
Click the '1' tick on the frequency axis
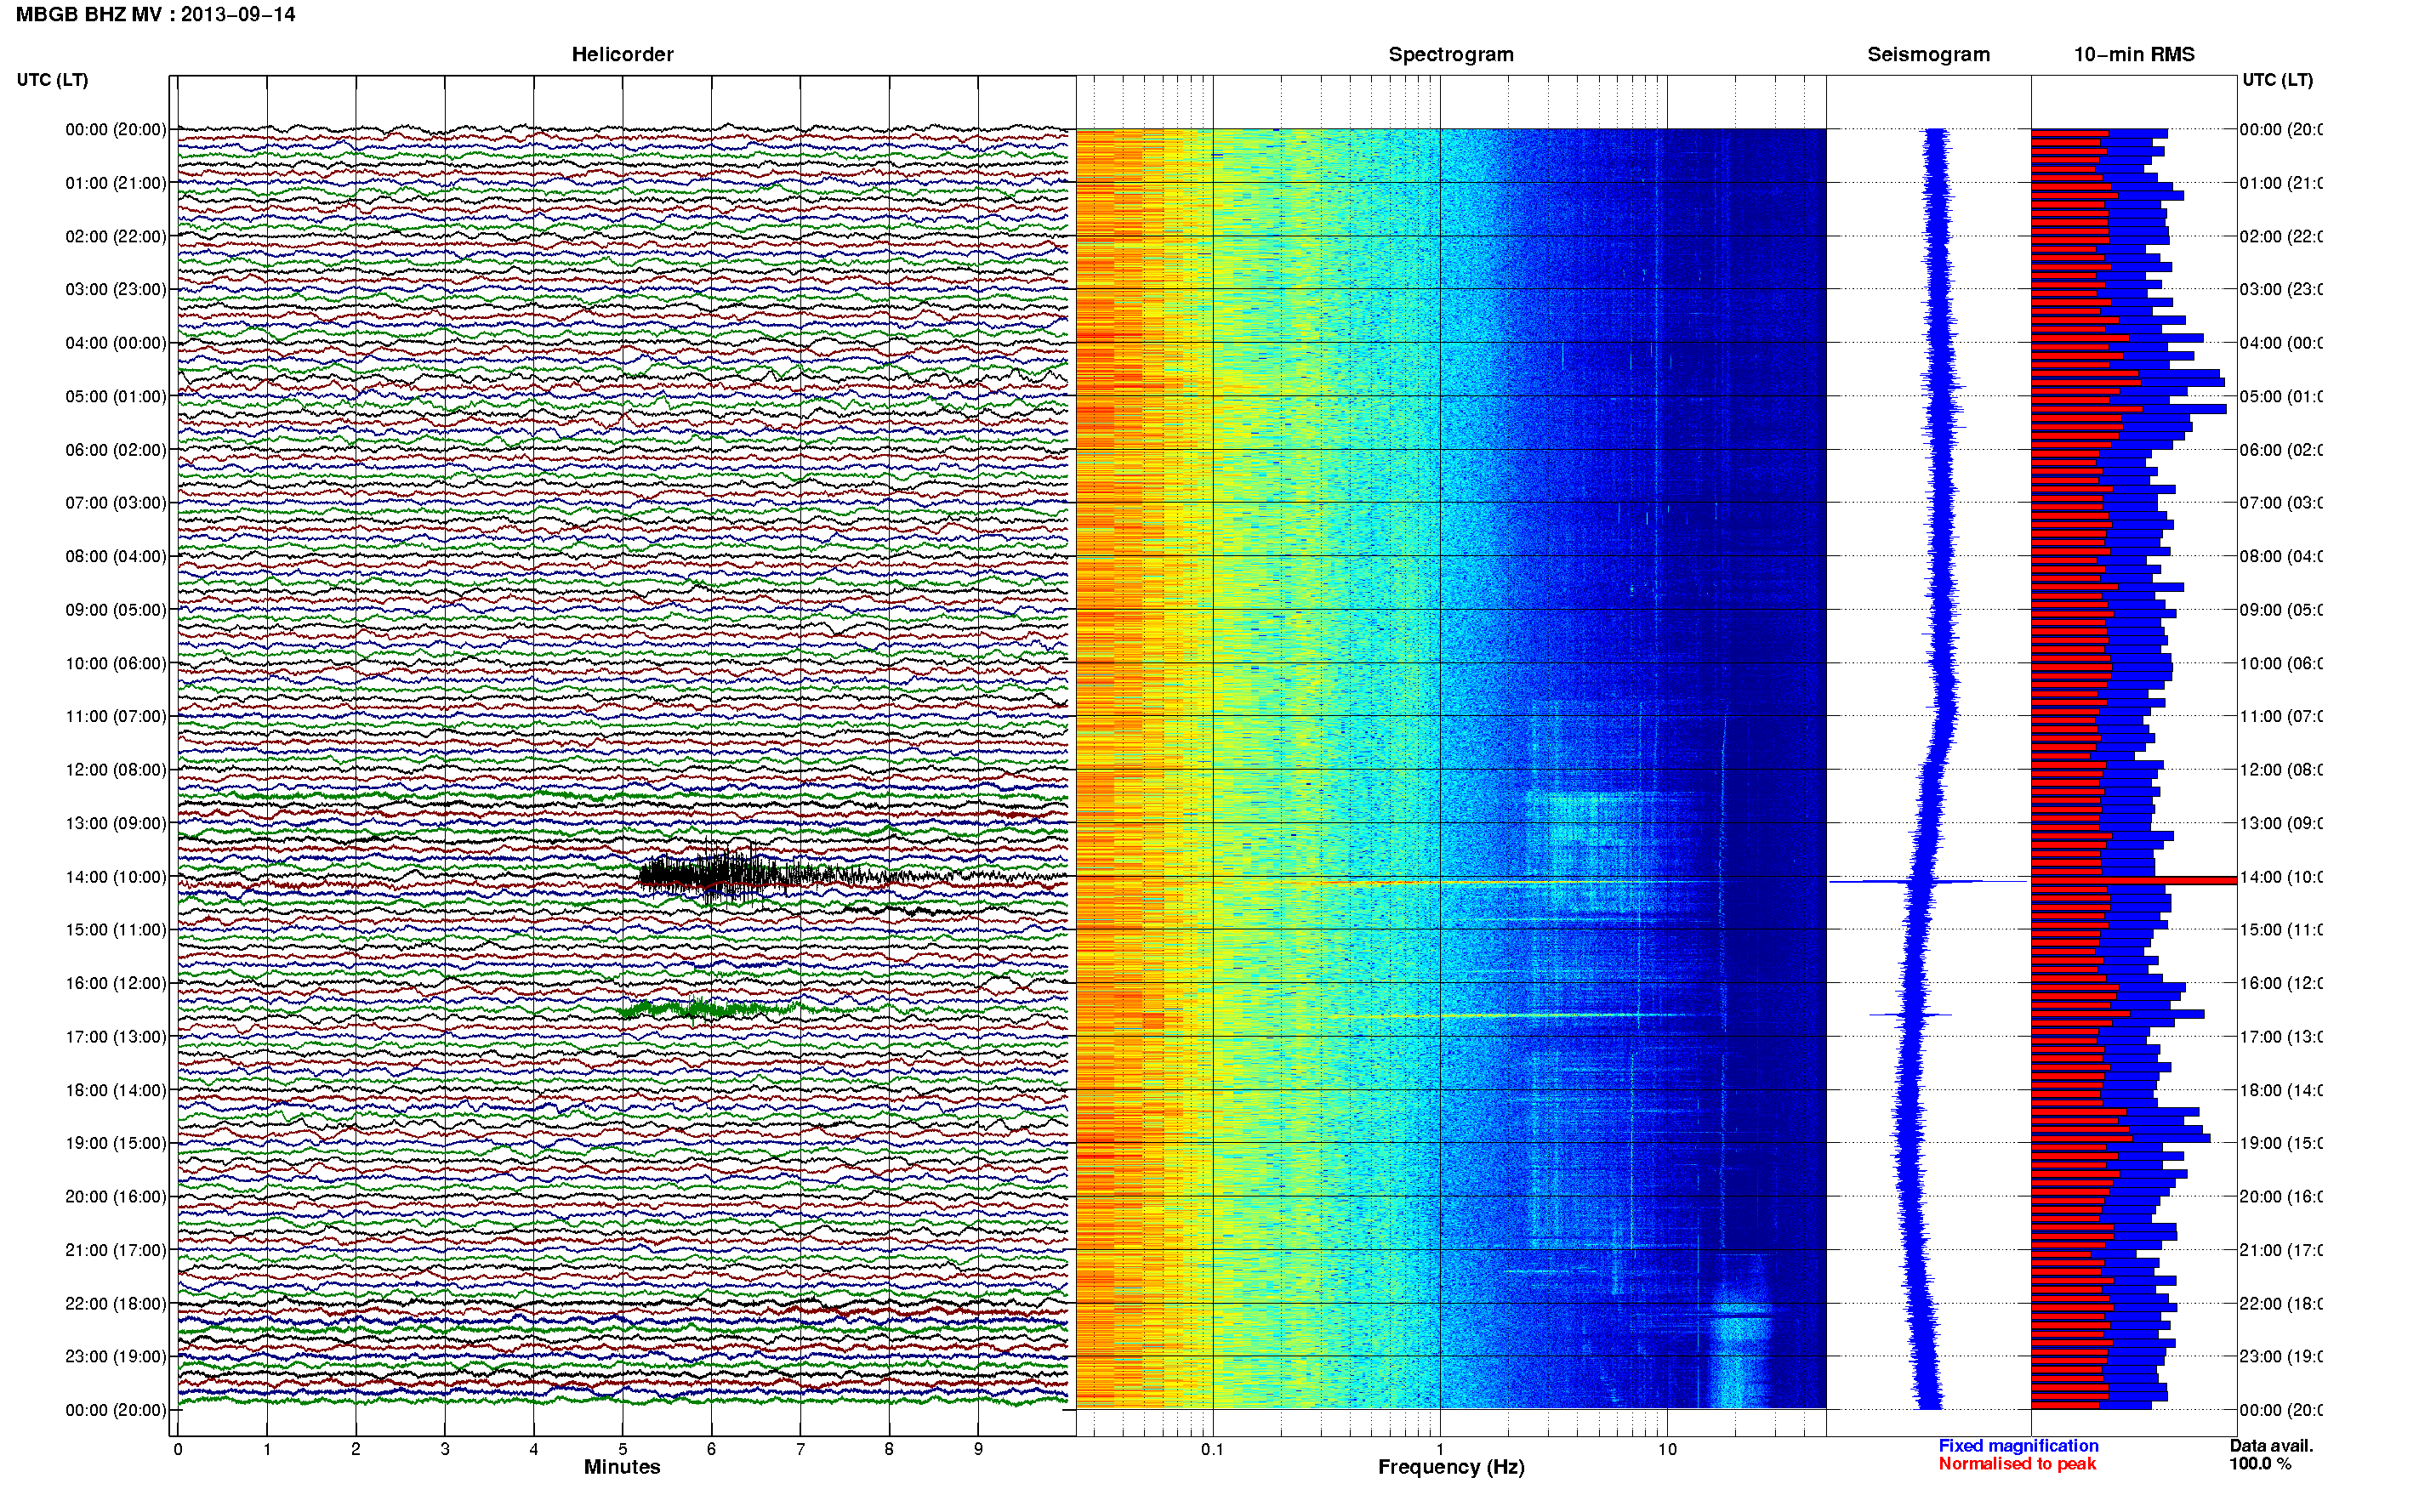(x=1440, y=1449)
